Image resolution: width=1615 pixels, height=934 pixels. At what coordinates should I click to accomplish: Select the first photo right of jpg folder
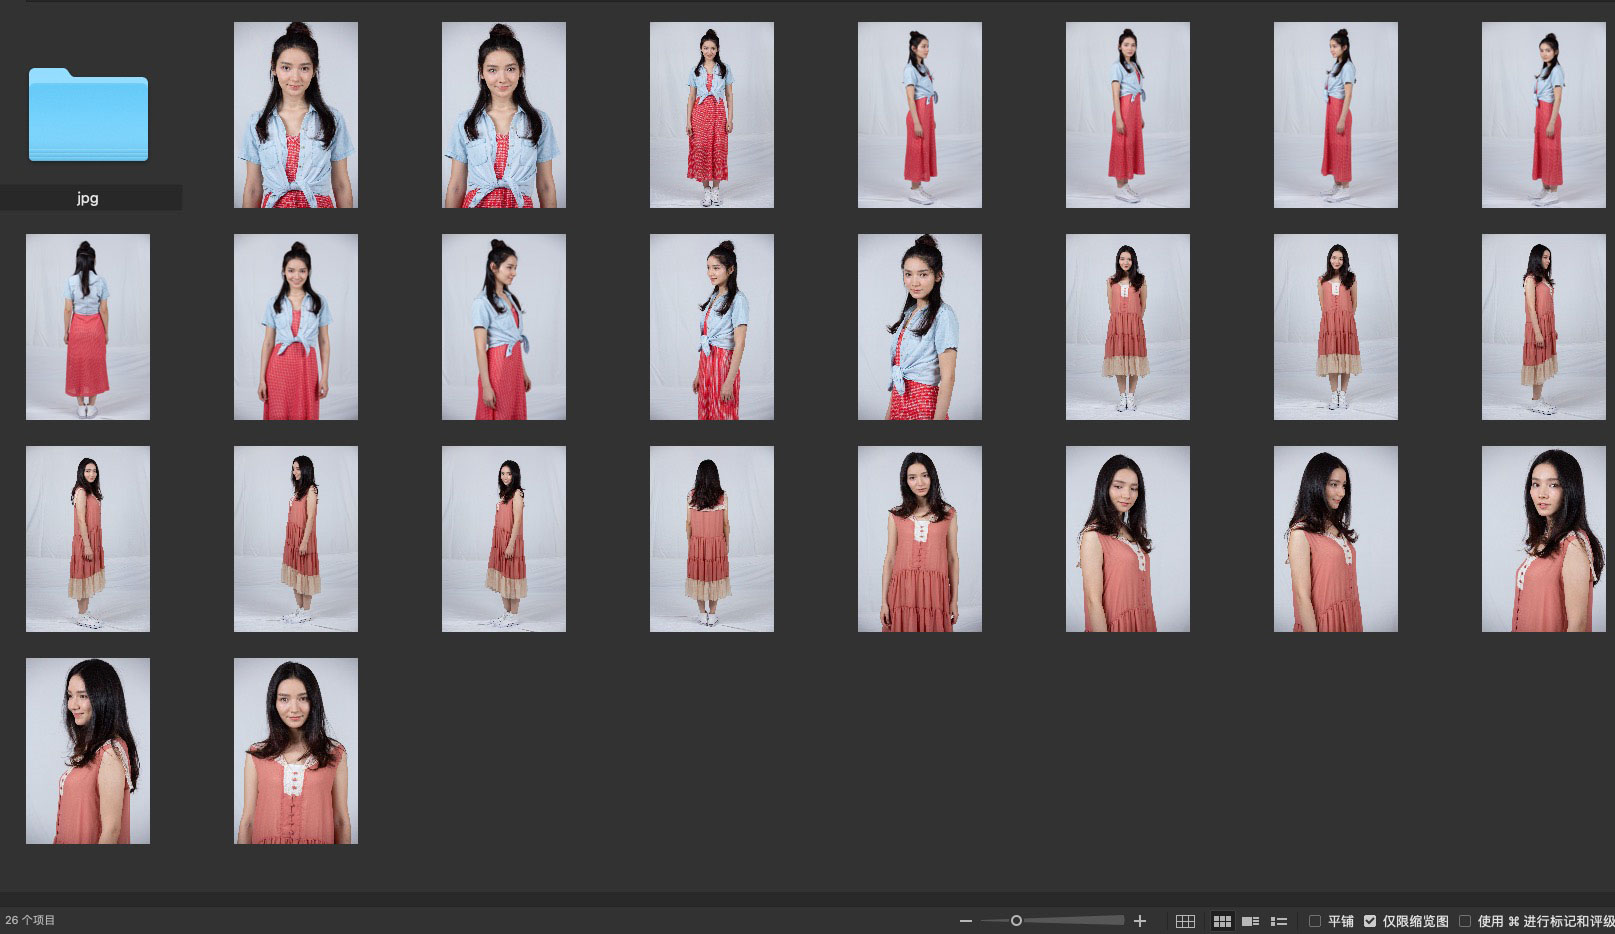pyautogui.click(x=296, y=115)
